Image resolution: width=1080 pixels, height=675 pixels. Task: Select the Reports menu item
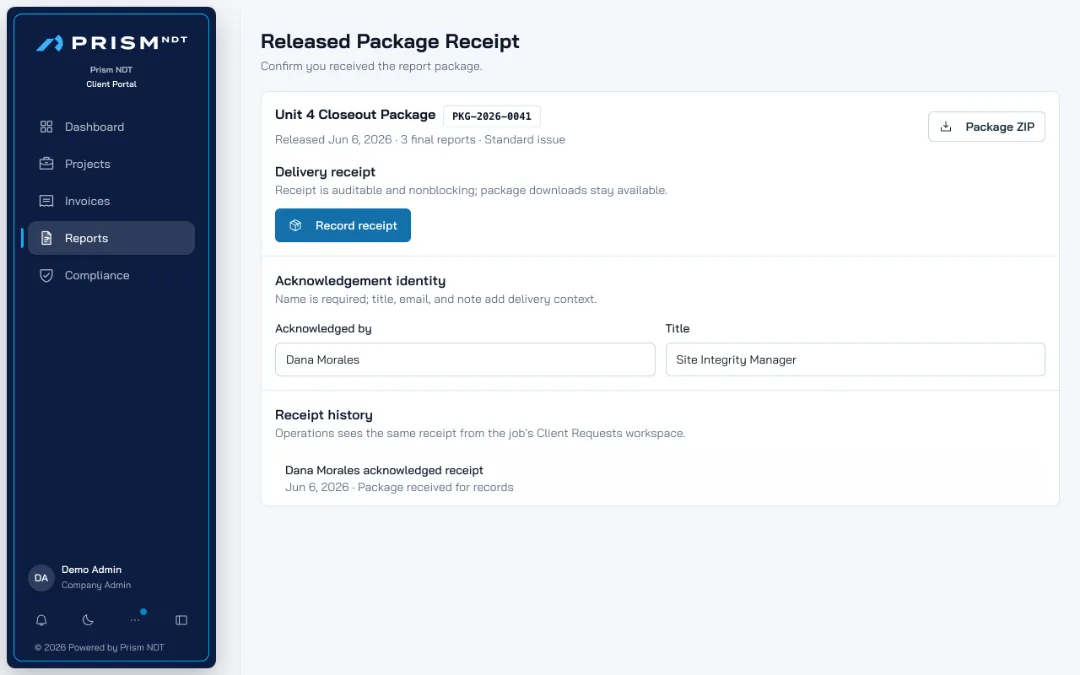pos(112,238)
